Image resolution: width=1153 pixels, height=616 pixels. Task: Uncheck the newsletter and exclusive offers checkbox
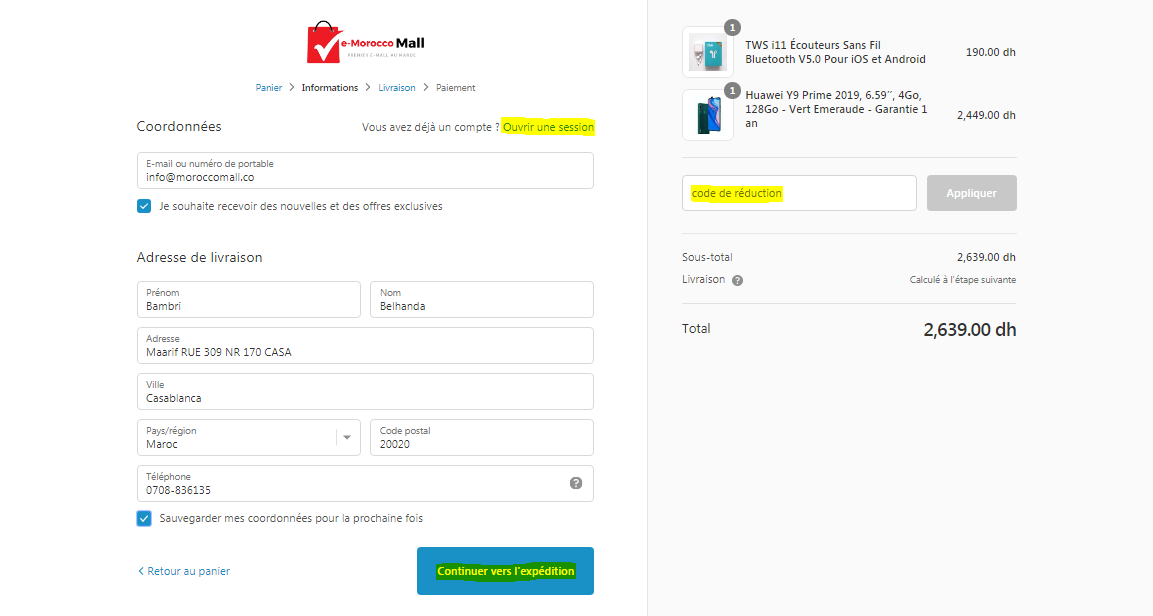pos(144,206)
